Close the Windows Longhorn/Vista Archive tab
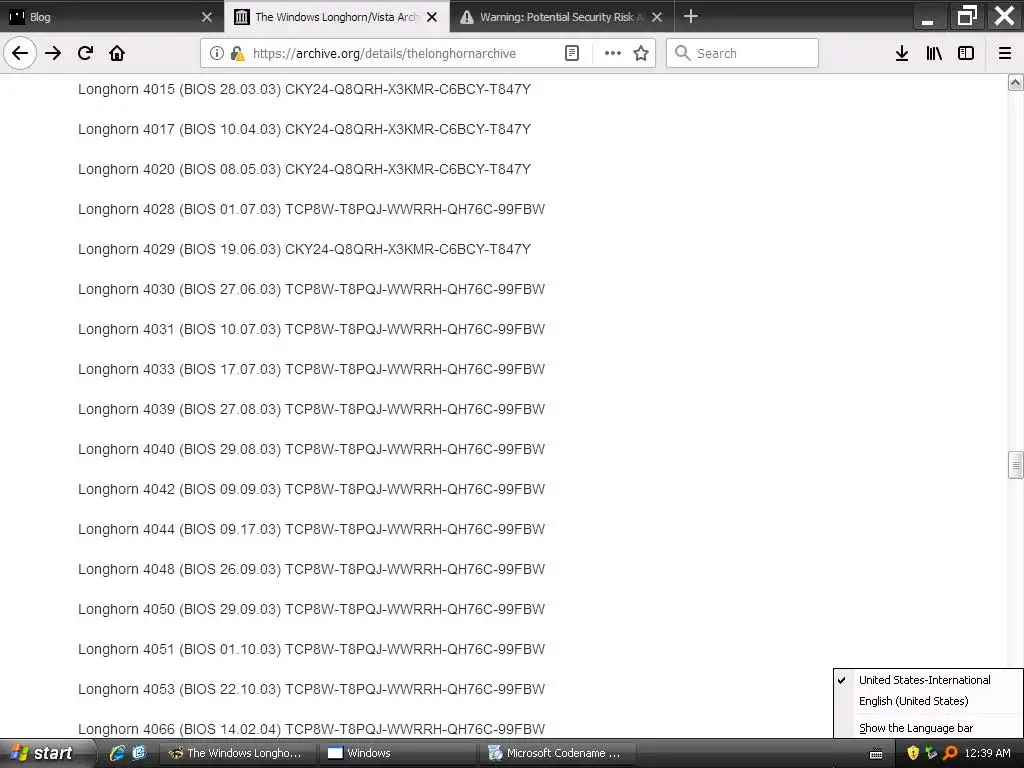 [432, 17]
